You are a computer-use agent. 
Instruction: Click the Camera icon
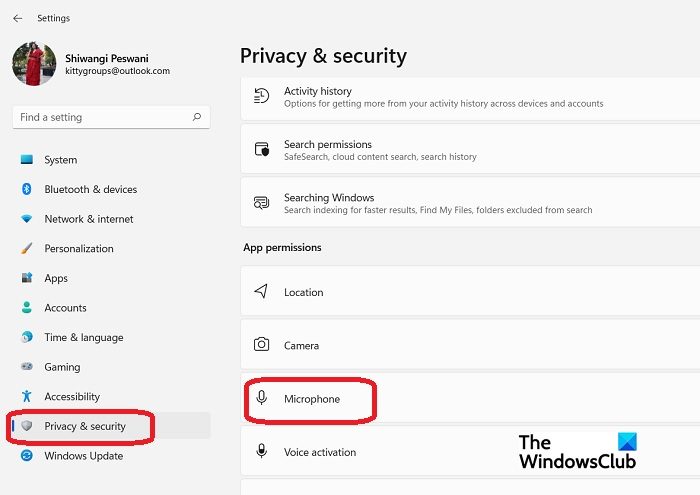tap(261, 345)
